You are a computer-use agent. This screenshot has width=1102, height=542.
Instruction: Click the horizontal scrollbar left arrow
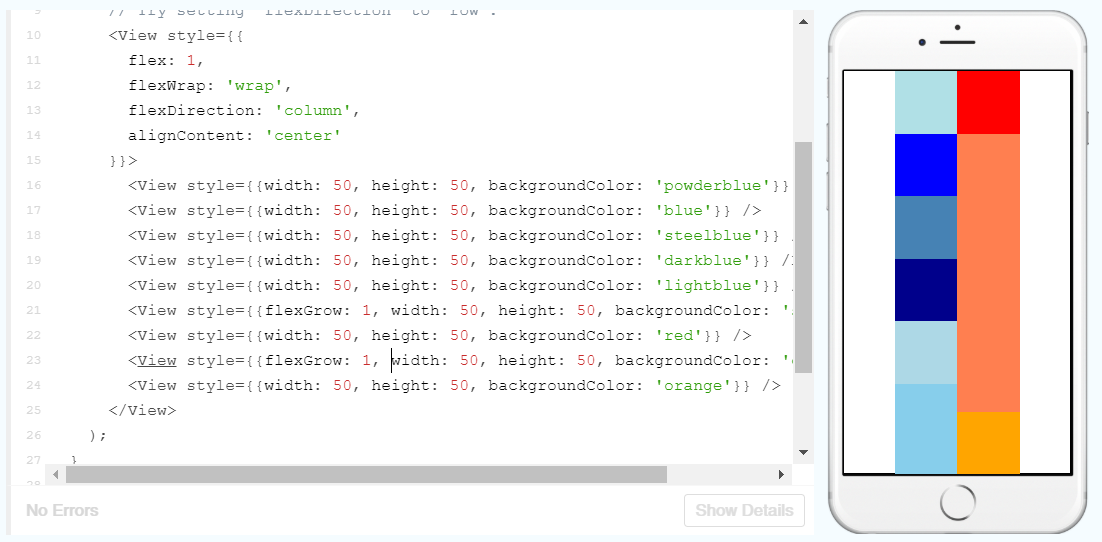(55, 474)
